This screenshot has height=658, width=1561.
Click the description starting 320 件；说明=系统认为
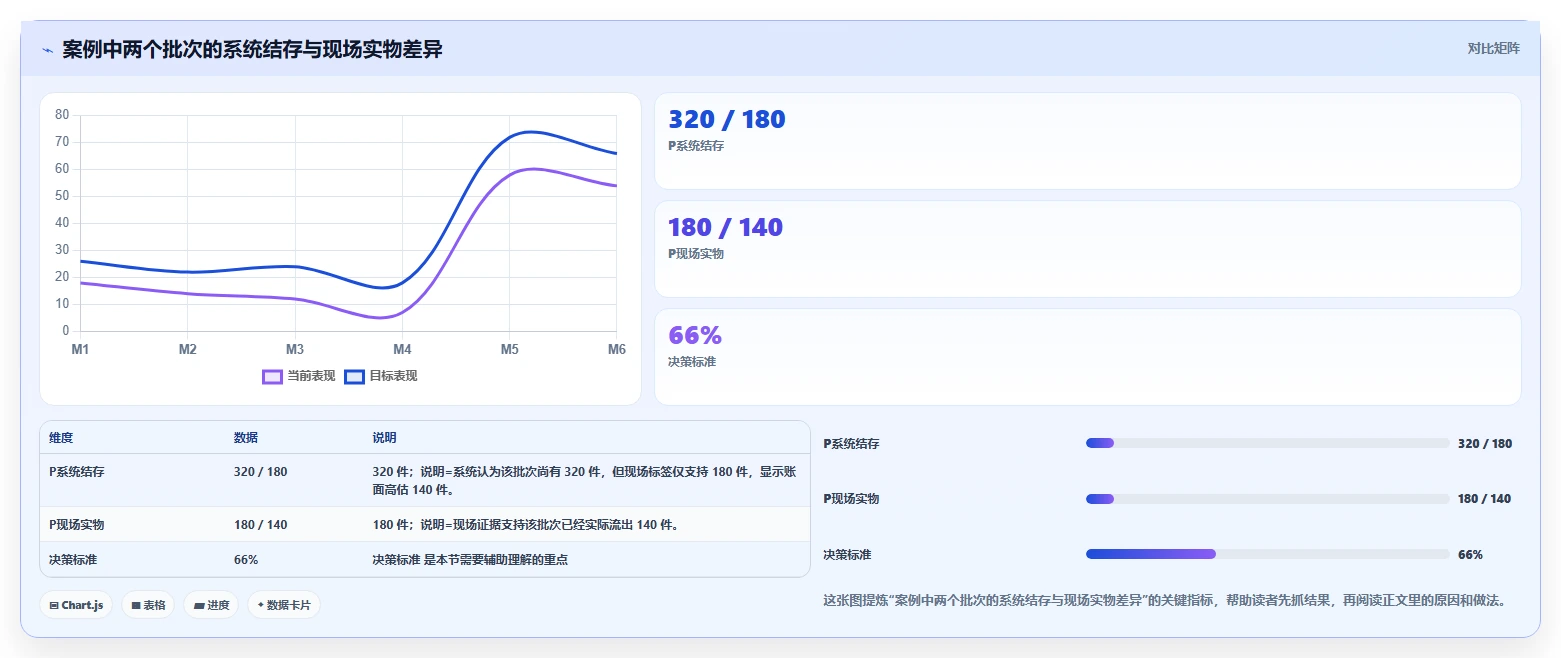coord(585,481)
